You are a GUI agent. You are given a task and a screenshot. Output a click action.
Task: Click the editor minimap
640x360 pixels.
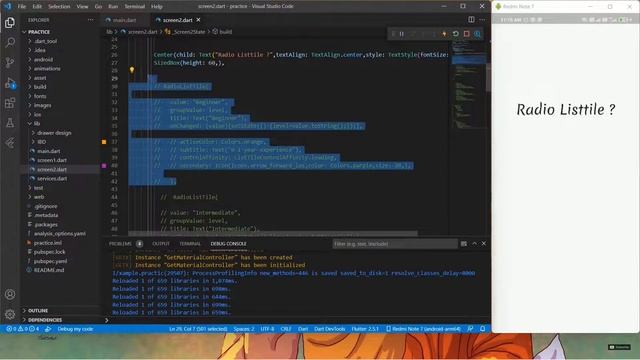468,86
